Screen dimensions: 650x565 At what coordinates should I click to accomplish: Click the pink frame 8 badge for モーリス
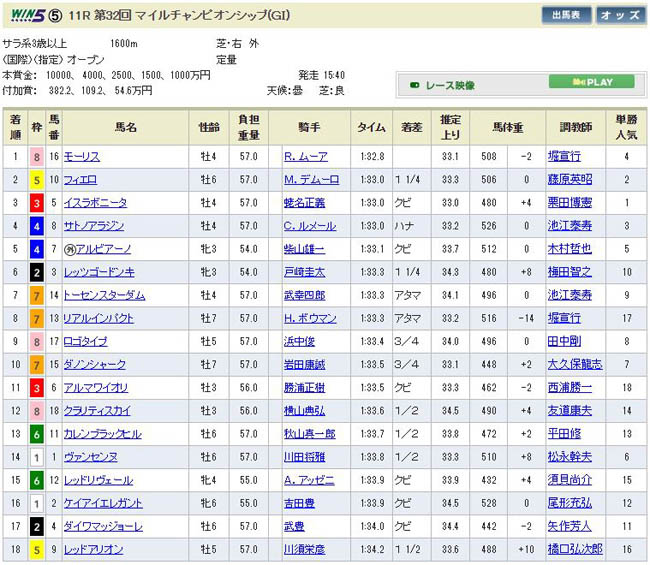[38, 156]
